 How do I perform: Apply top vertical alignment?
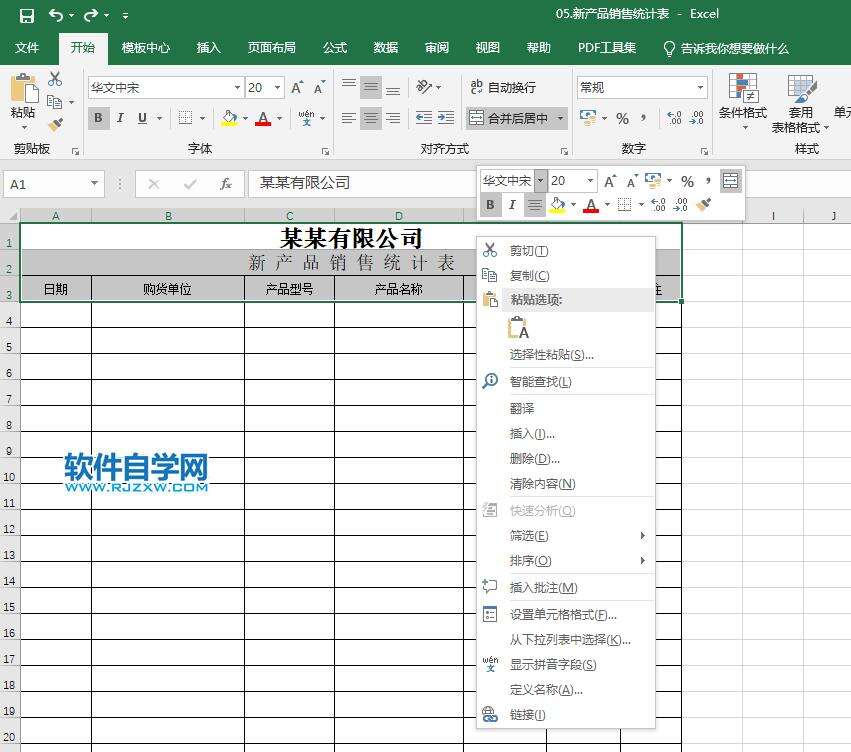[x=348, y=86]
